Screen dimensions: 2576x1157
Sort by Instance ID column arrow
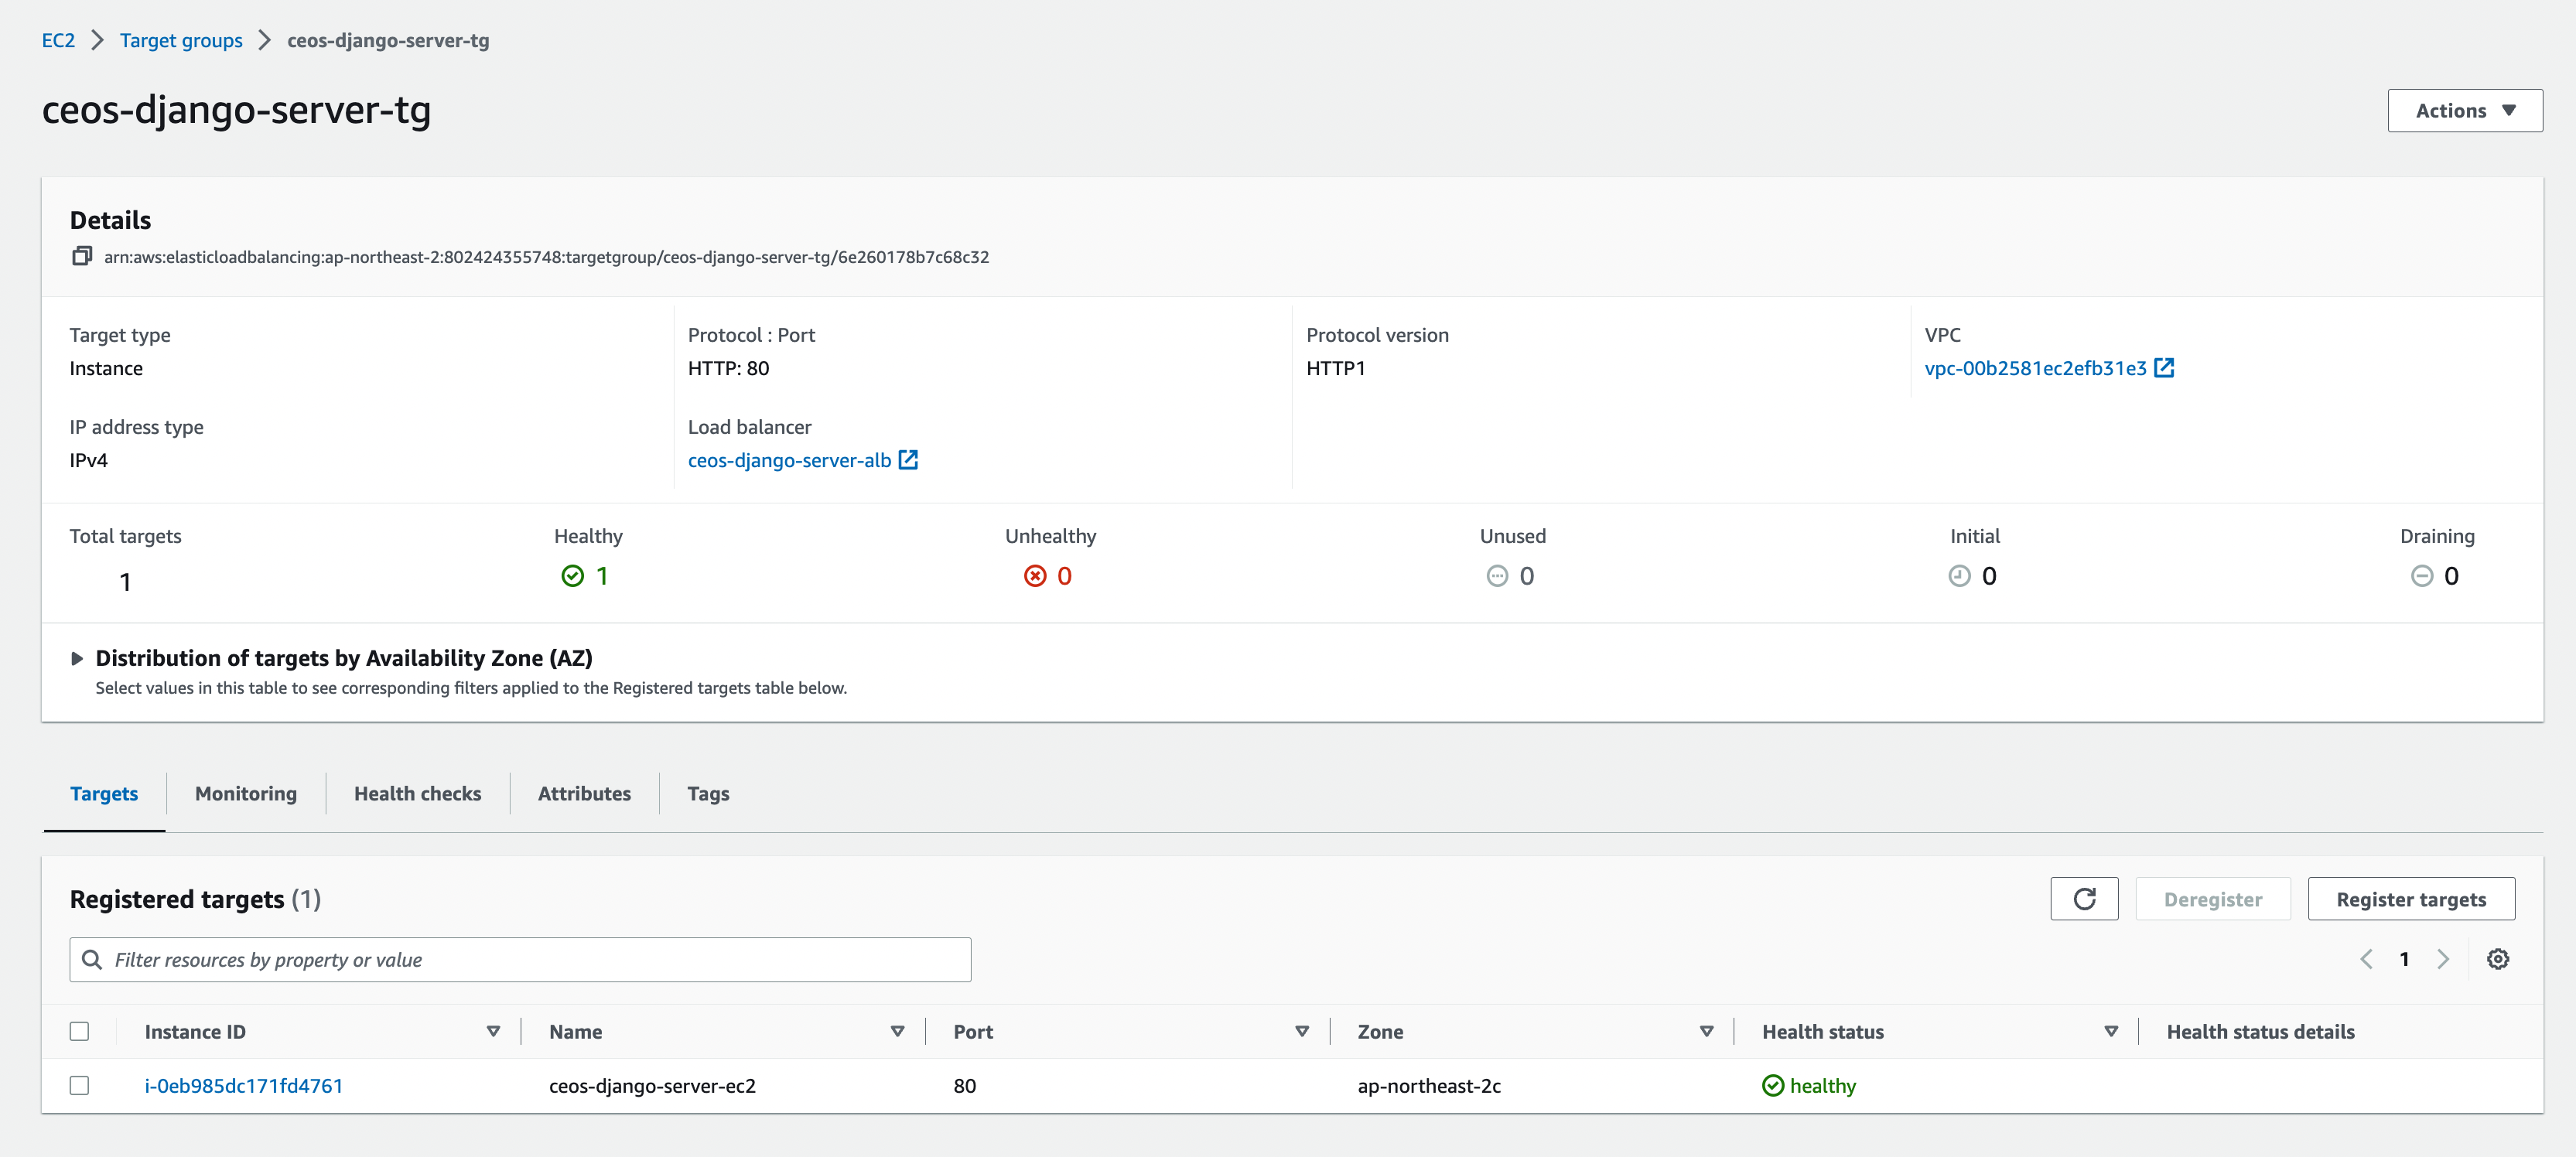493,1031
